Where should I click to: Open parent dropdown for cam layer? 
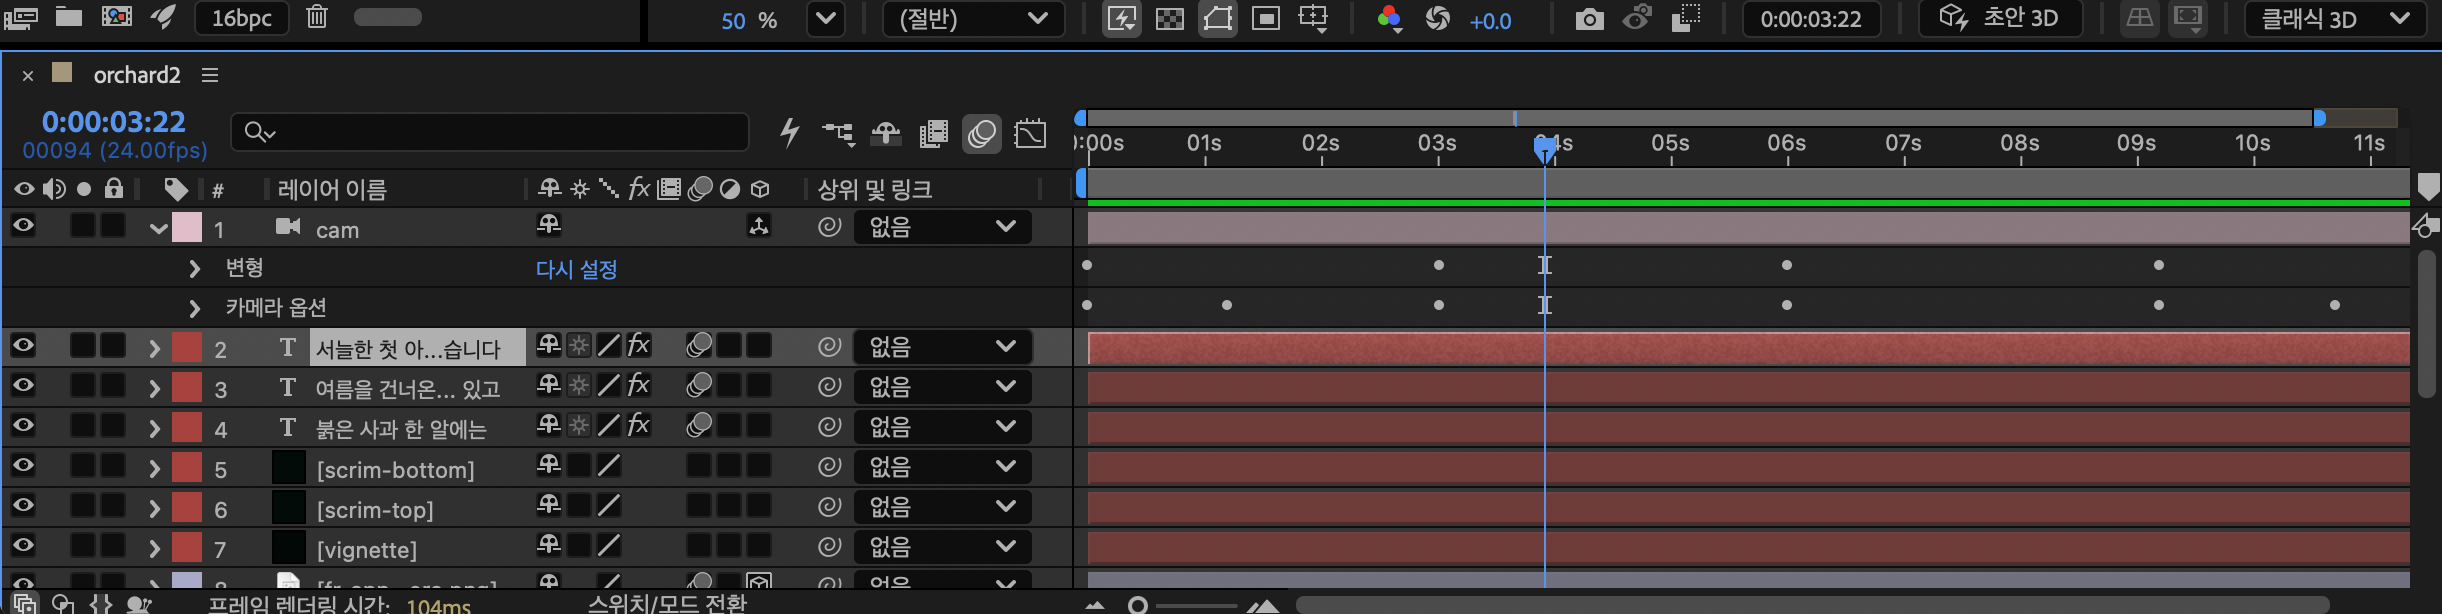942,227
